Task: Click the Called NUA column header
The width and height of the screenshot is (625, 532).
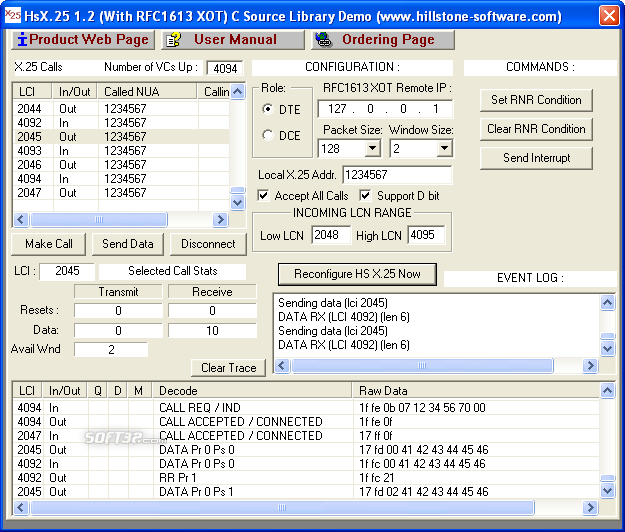Action: tap(148, 92)
